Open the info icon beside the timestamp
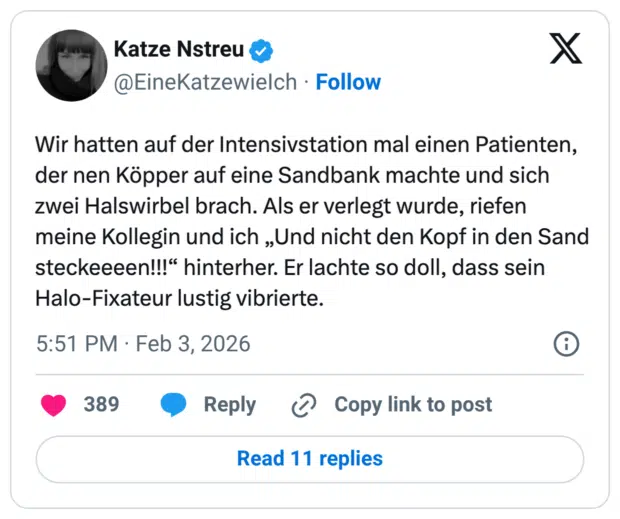 point(566,344)
